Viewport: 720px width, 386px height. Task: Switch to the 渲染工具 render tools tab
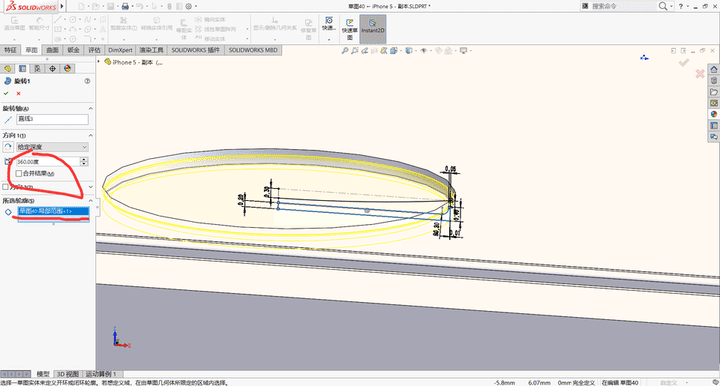coord(152,50)
